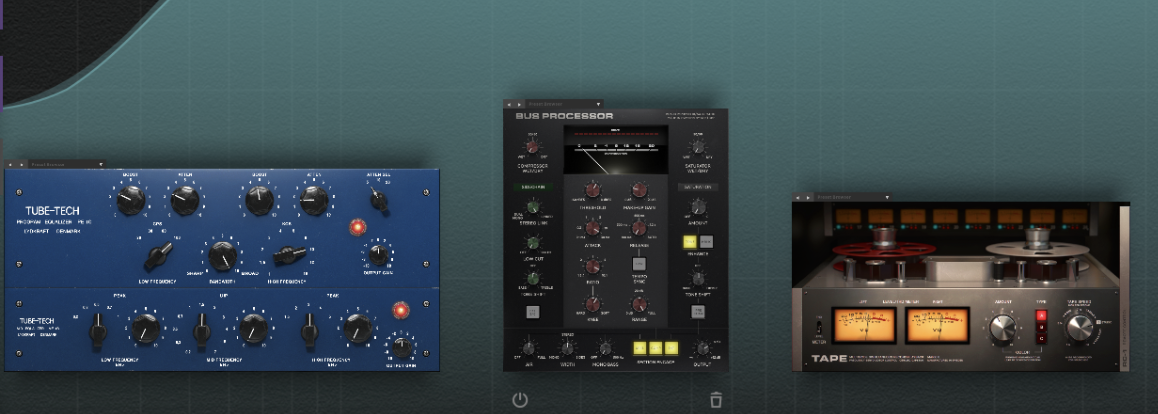Click lower Tube-Tech High Frequency lever switch

pos(310,331)
